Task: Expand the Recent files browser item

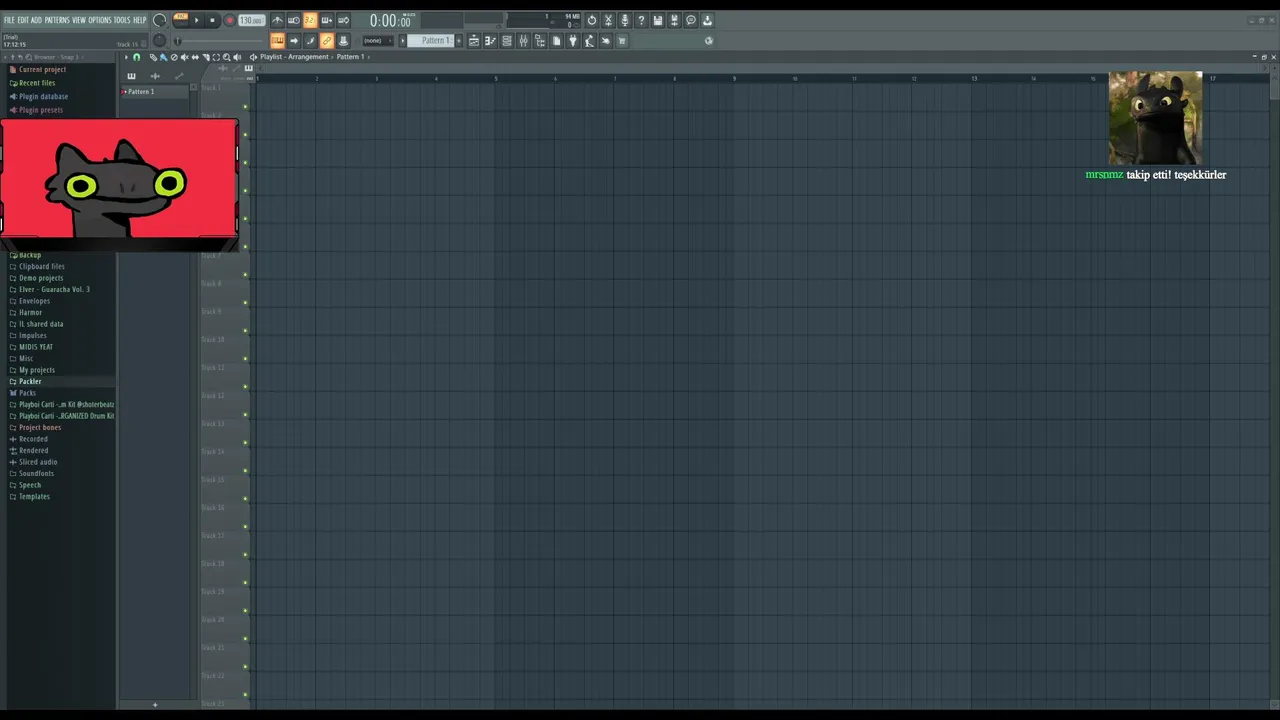Action: pos(37,83)
